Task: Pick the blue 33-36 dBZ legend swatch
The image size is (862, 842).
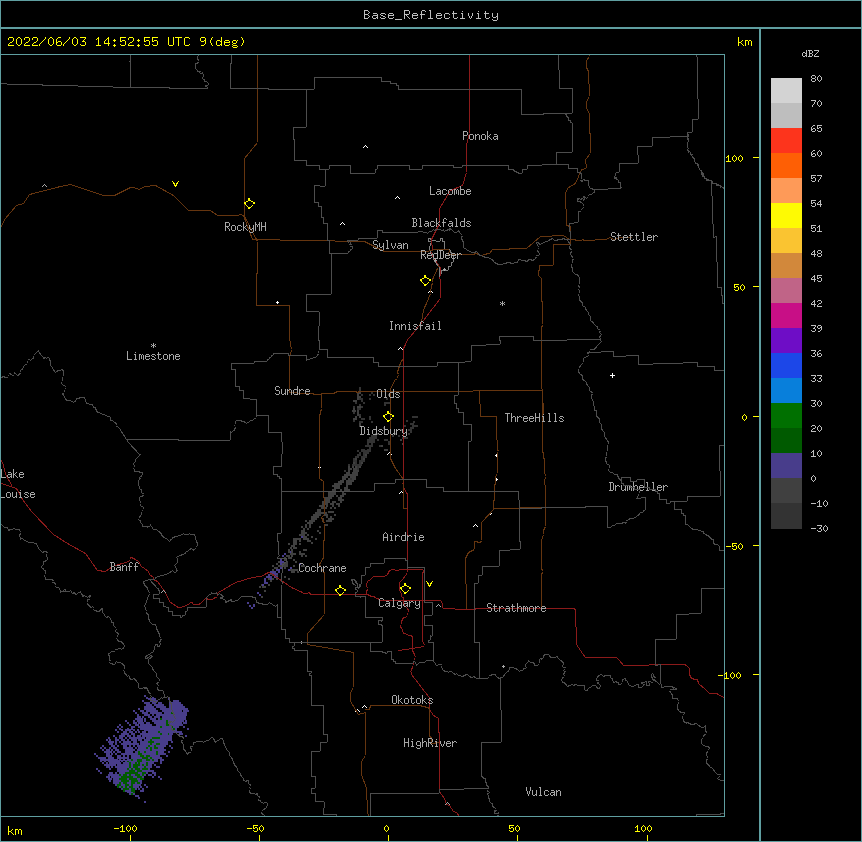Action: coord(786,365)
